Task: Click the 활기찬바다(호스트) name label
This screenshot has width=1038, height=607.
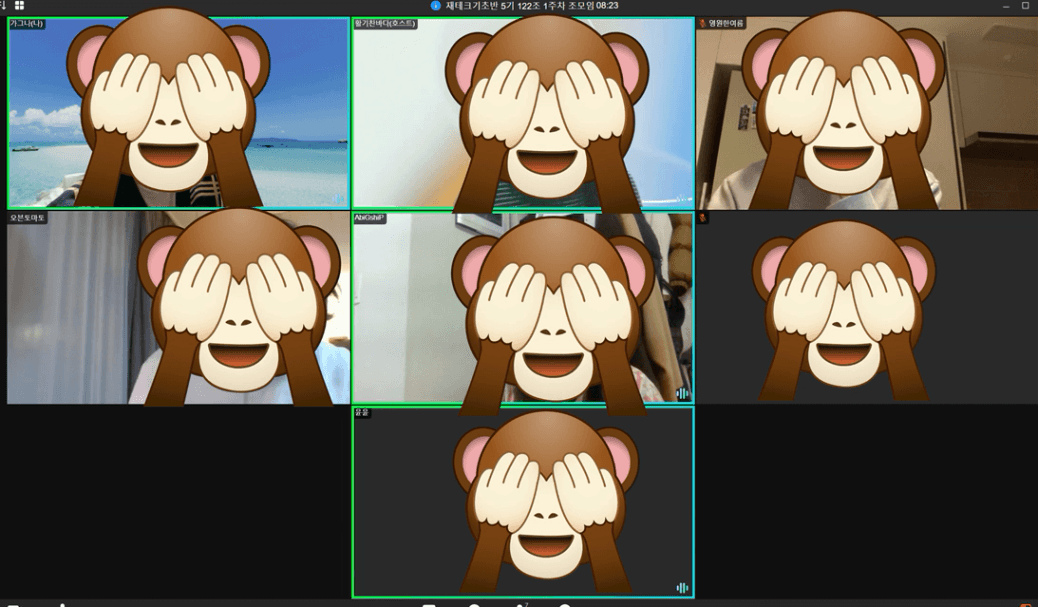Action: [385, 23]
